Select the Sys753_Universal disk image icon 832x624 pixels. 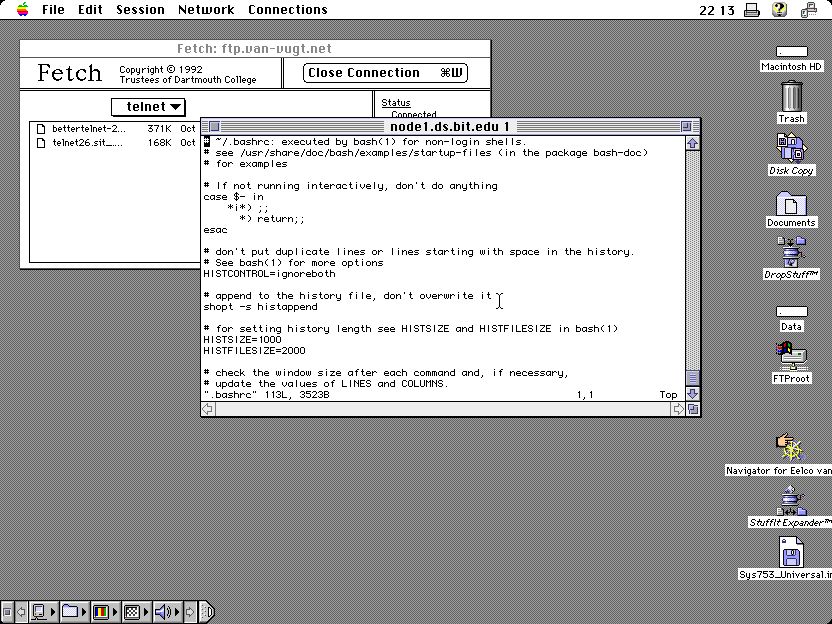pos(791,552)
